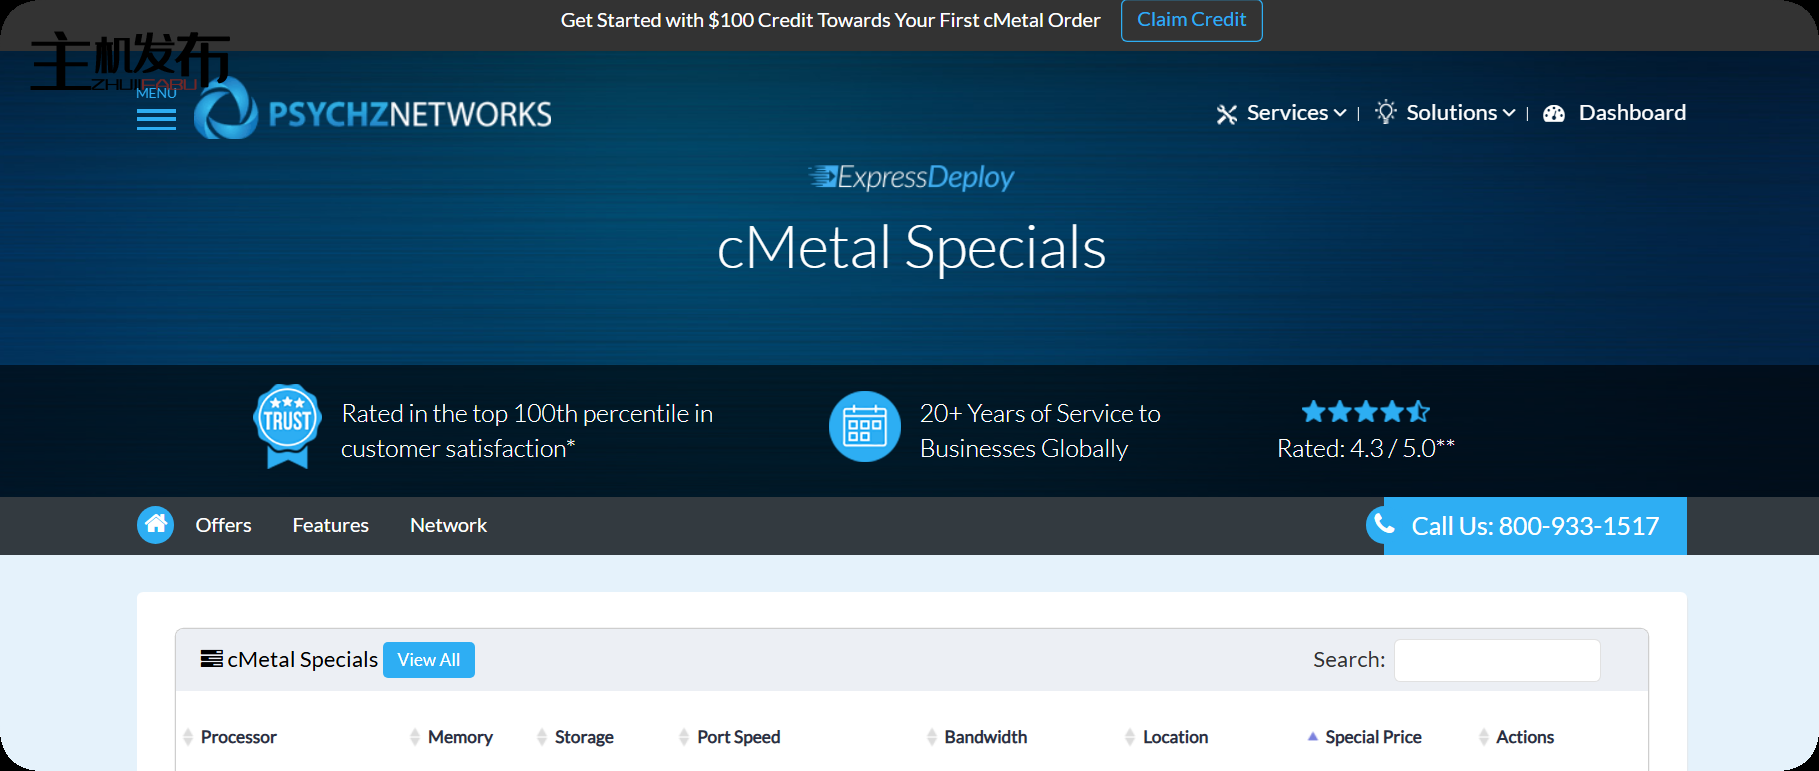This screenshot has height=771, width=1819.
Task: Click the View All button
Action: pyautogui.click(x=428, y=660)
